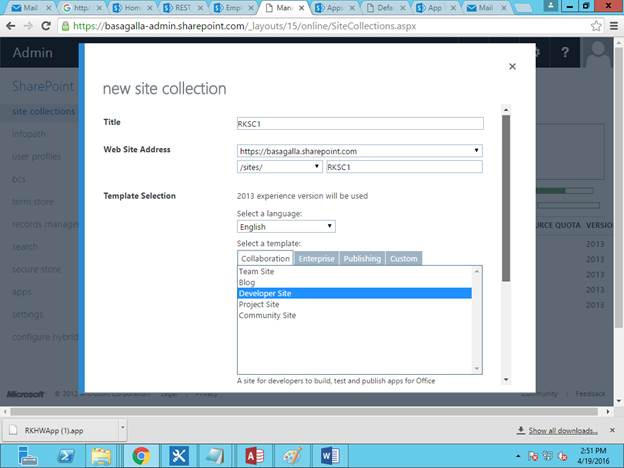624x468 pixels.
Task: Open Server Manager from taskbar
Action: click(x=27, y=456)
